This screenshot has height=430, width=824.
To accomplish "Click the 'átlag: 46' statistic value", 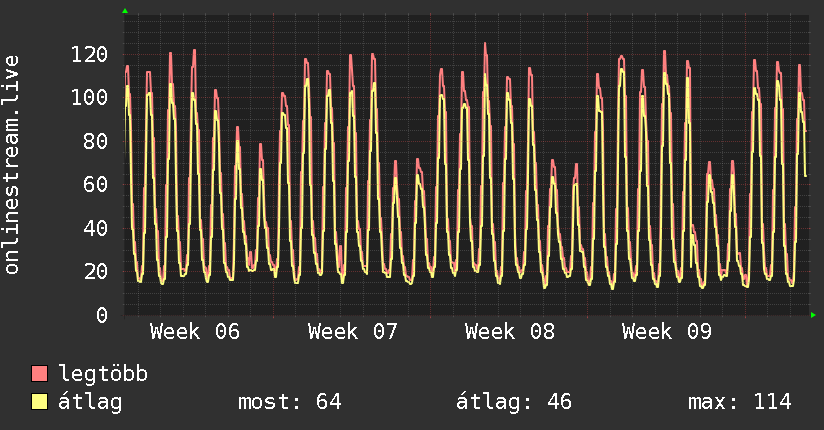I will click(x=513, y=402).
